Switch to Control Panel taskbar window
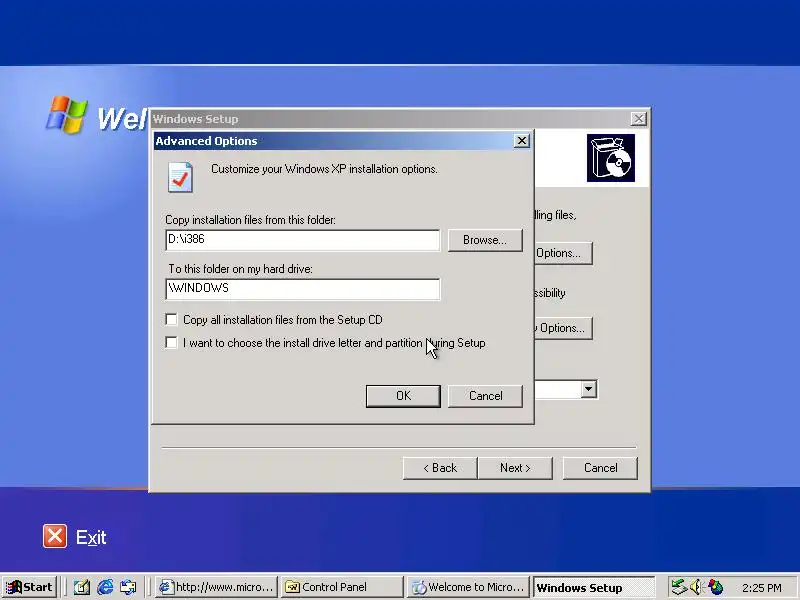Image resolution: width=800 pixels, height=600 pixels. tap(342, 587)
